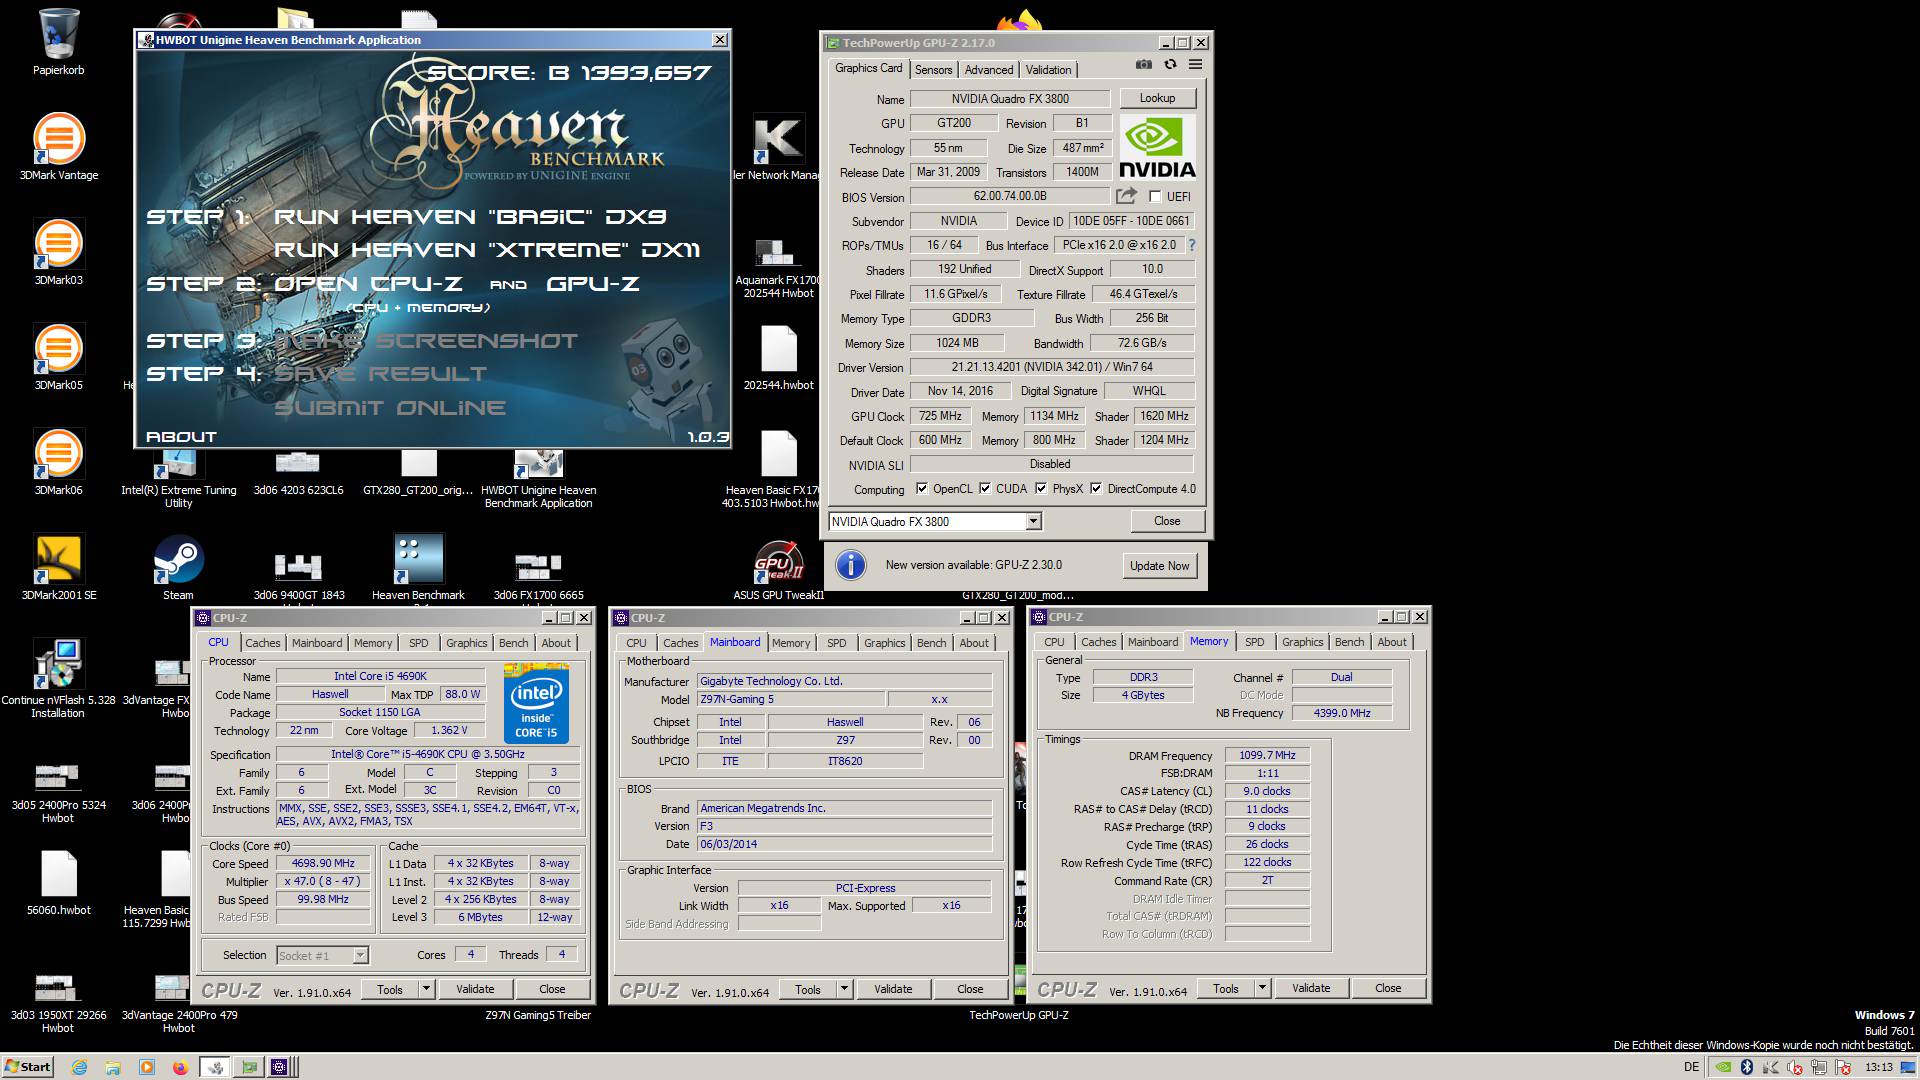Click 'Save Result' in HWBOT Heaven

click(x=380, y=374)
